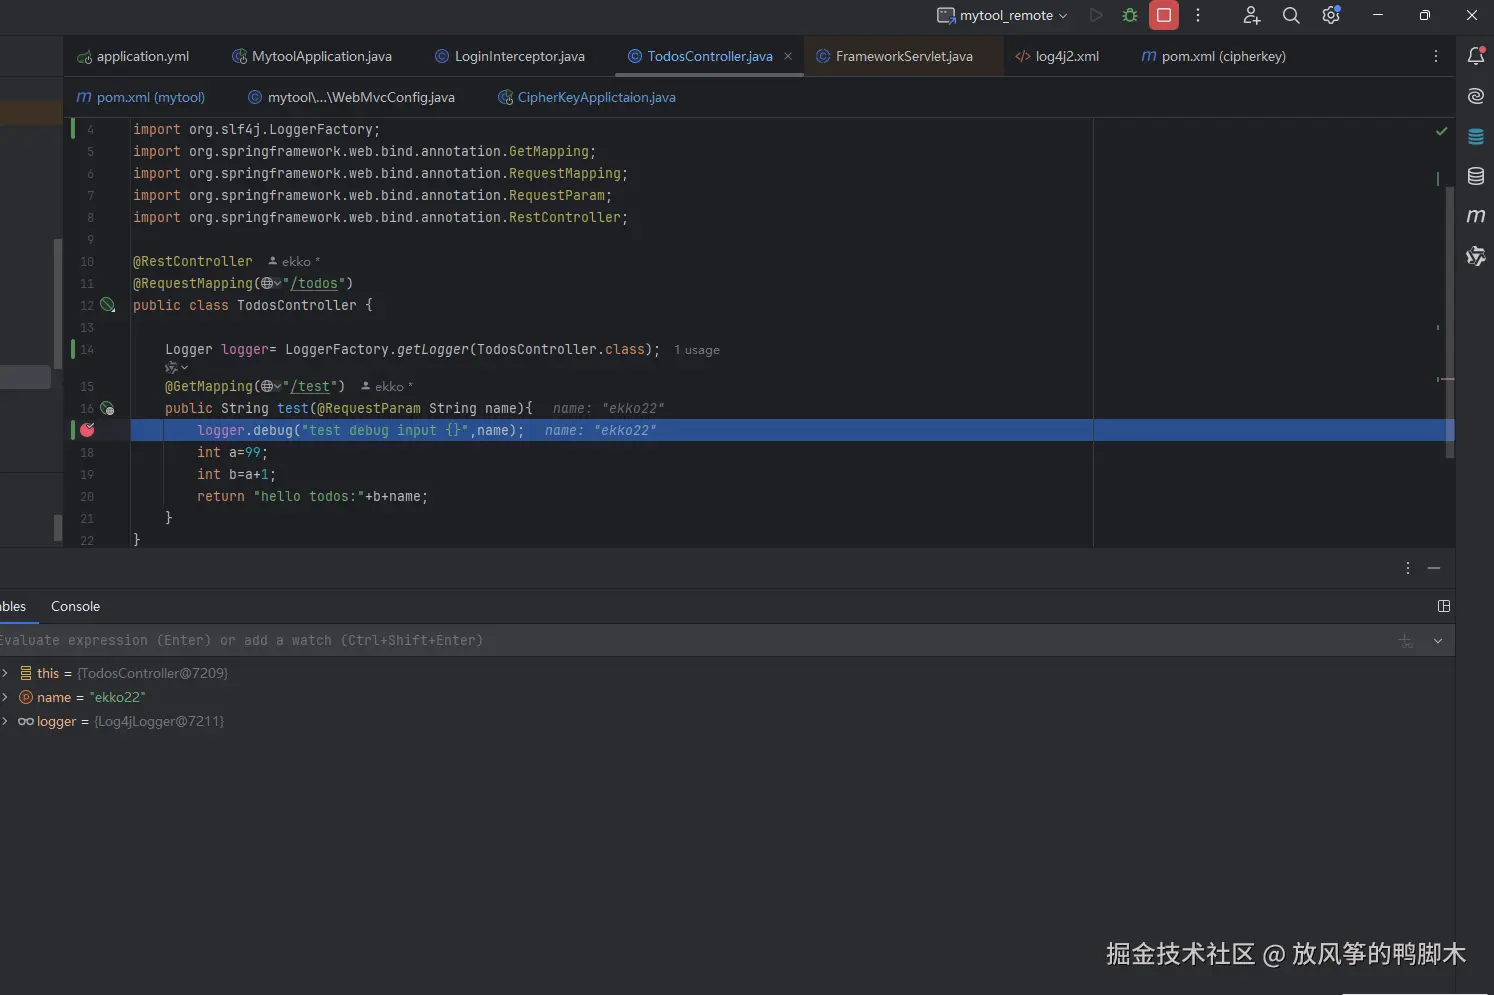The width and height of the screenshot is (1494, 995).
Task: Open IDE settings gear icon
Action: pos(1331,15)
